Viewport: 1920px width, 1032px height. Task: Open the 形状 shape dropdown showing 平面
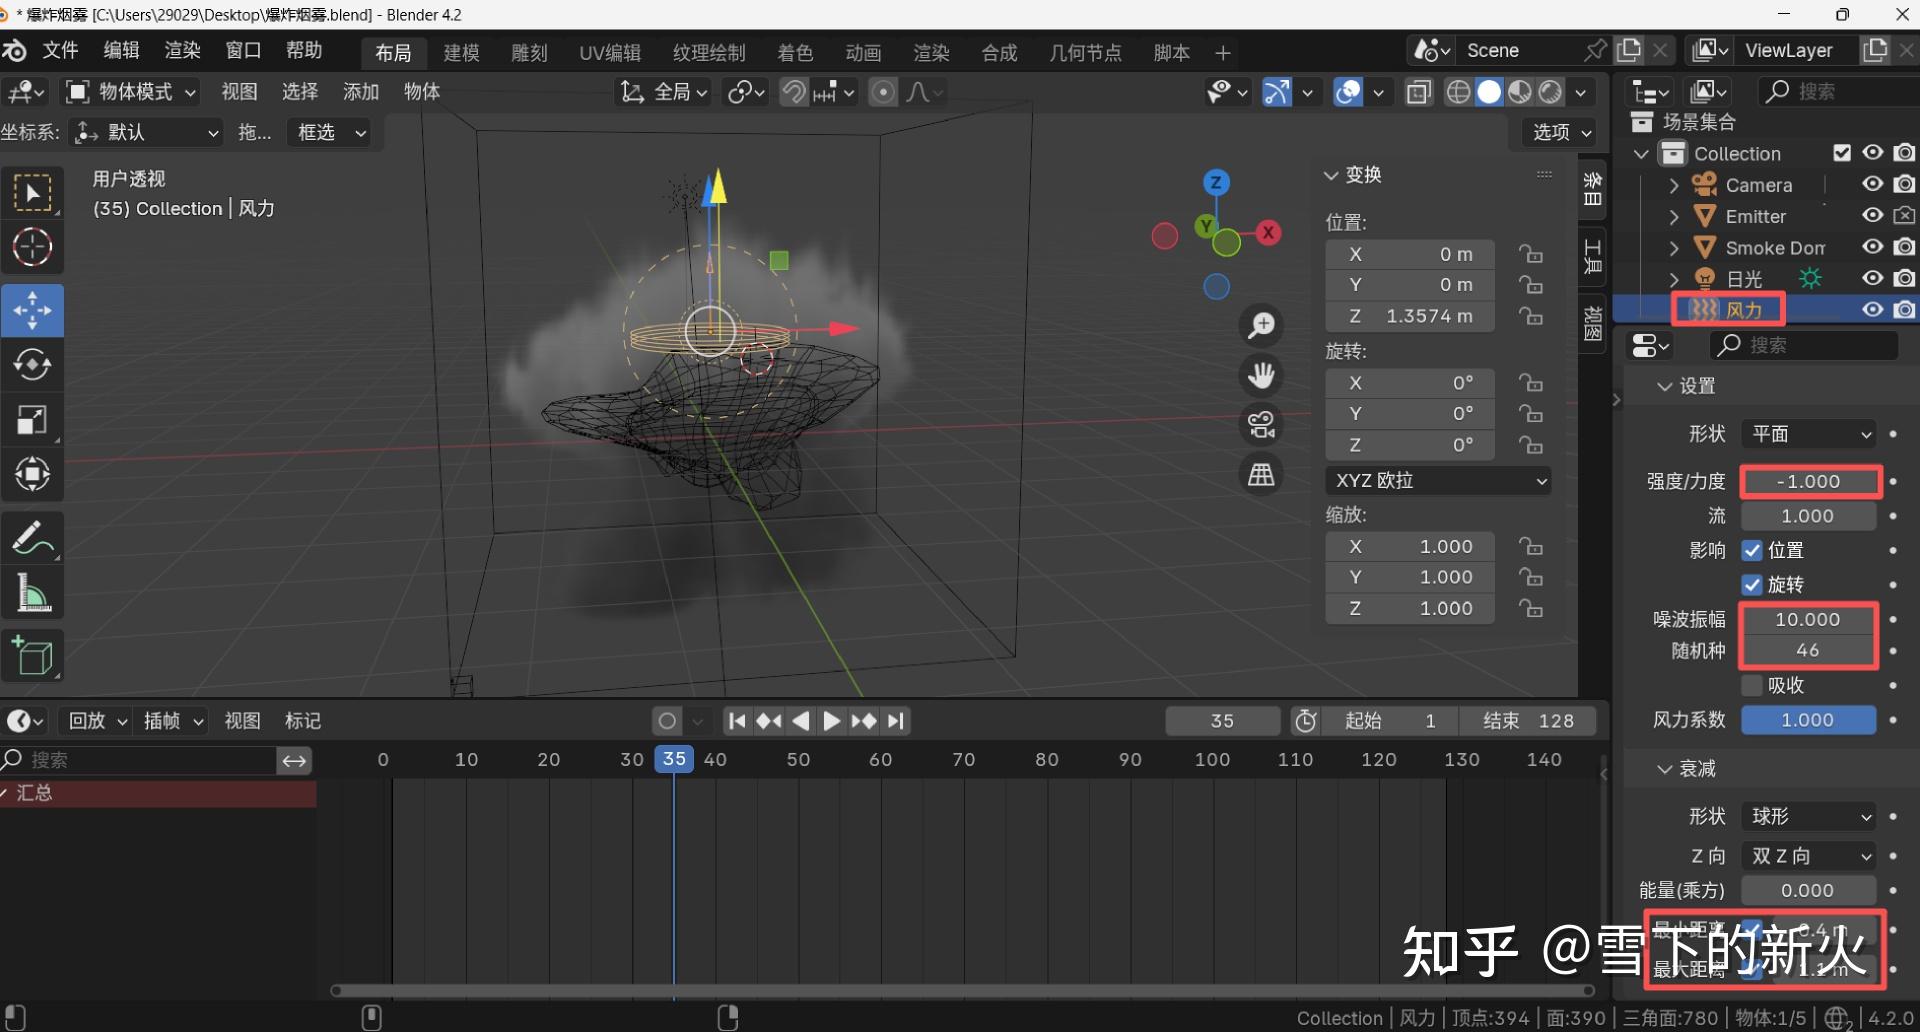point(1808,433)
